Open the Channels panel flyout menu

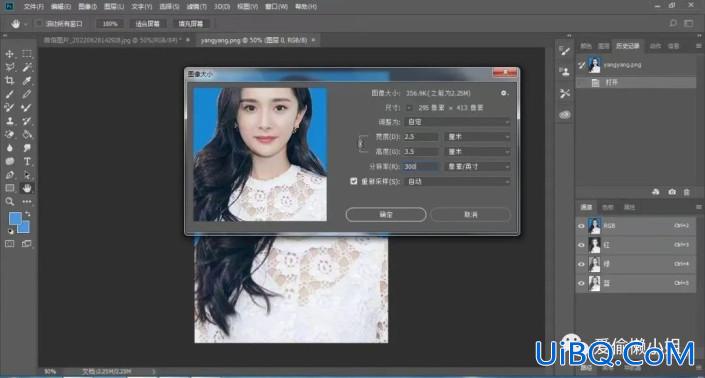[x=698, y=207]
